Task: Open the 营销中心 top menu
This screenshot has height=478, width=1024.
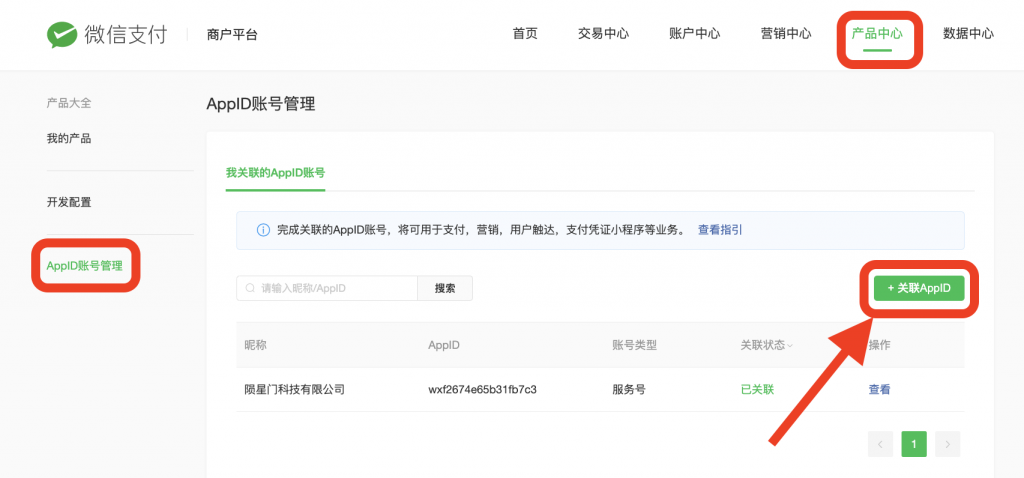Action: pos(786,34)
